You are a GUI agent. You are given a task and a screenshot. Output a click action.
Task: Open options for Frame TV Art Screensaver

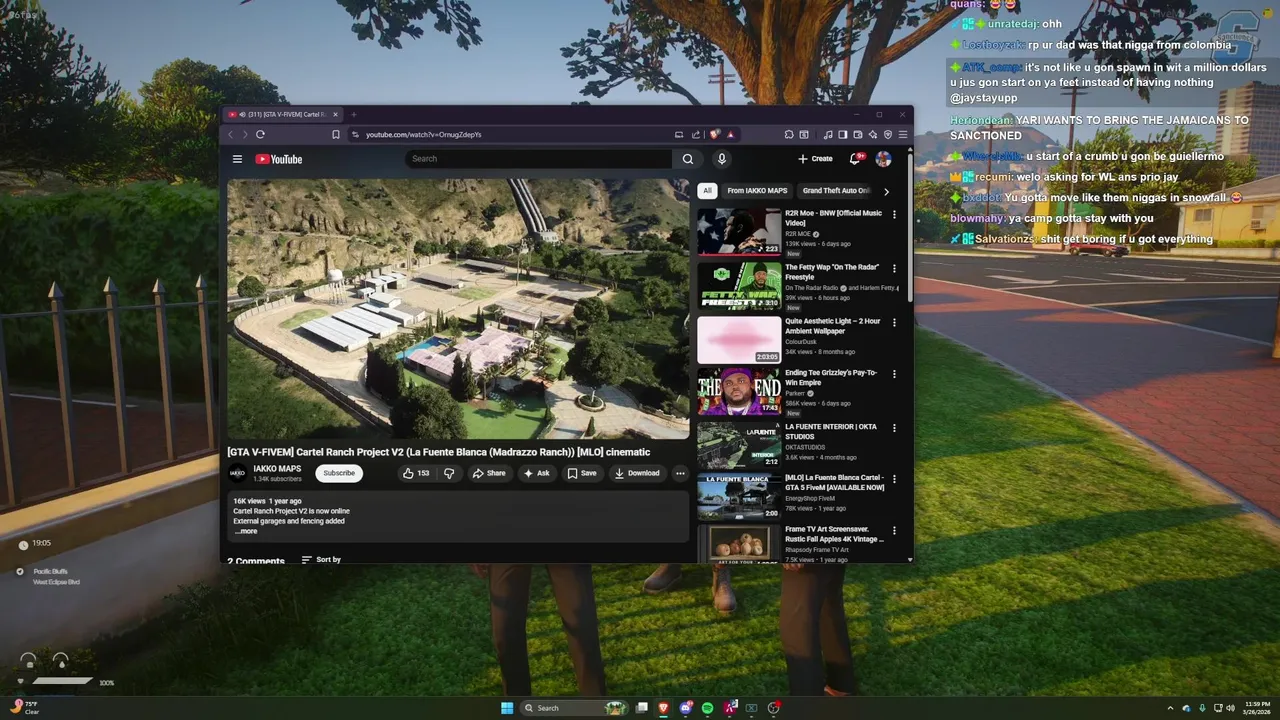[x=894, y=530]
